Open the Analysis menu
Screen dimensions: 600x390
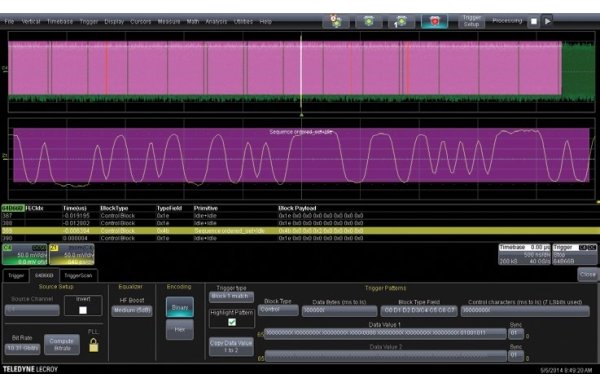(217, 21)
